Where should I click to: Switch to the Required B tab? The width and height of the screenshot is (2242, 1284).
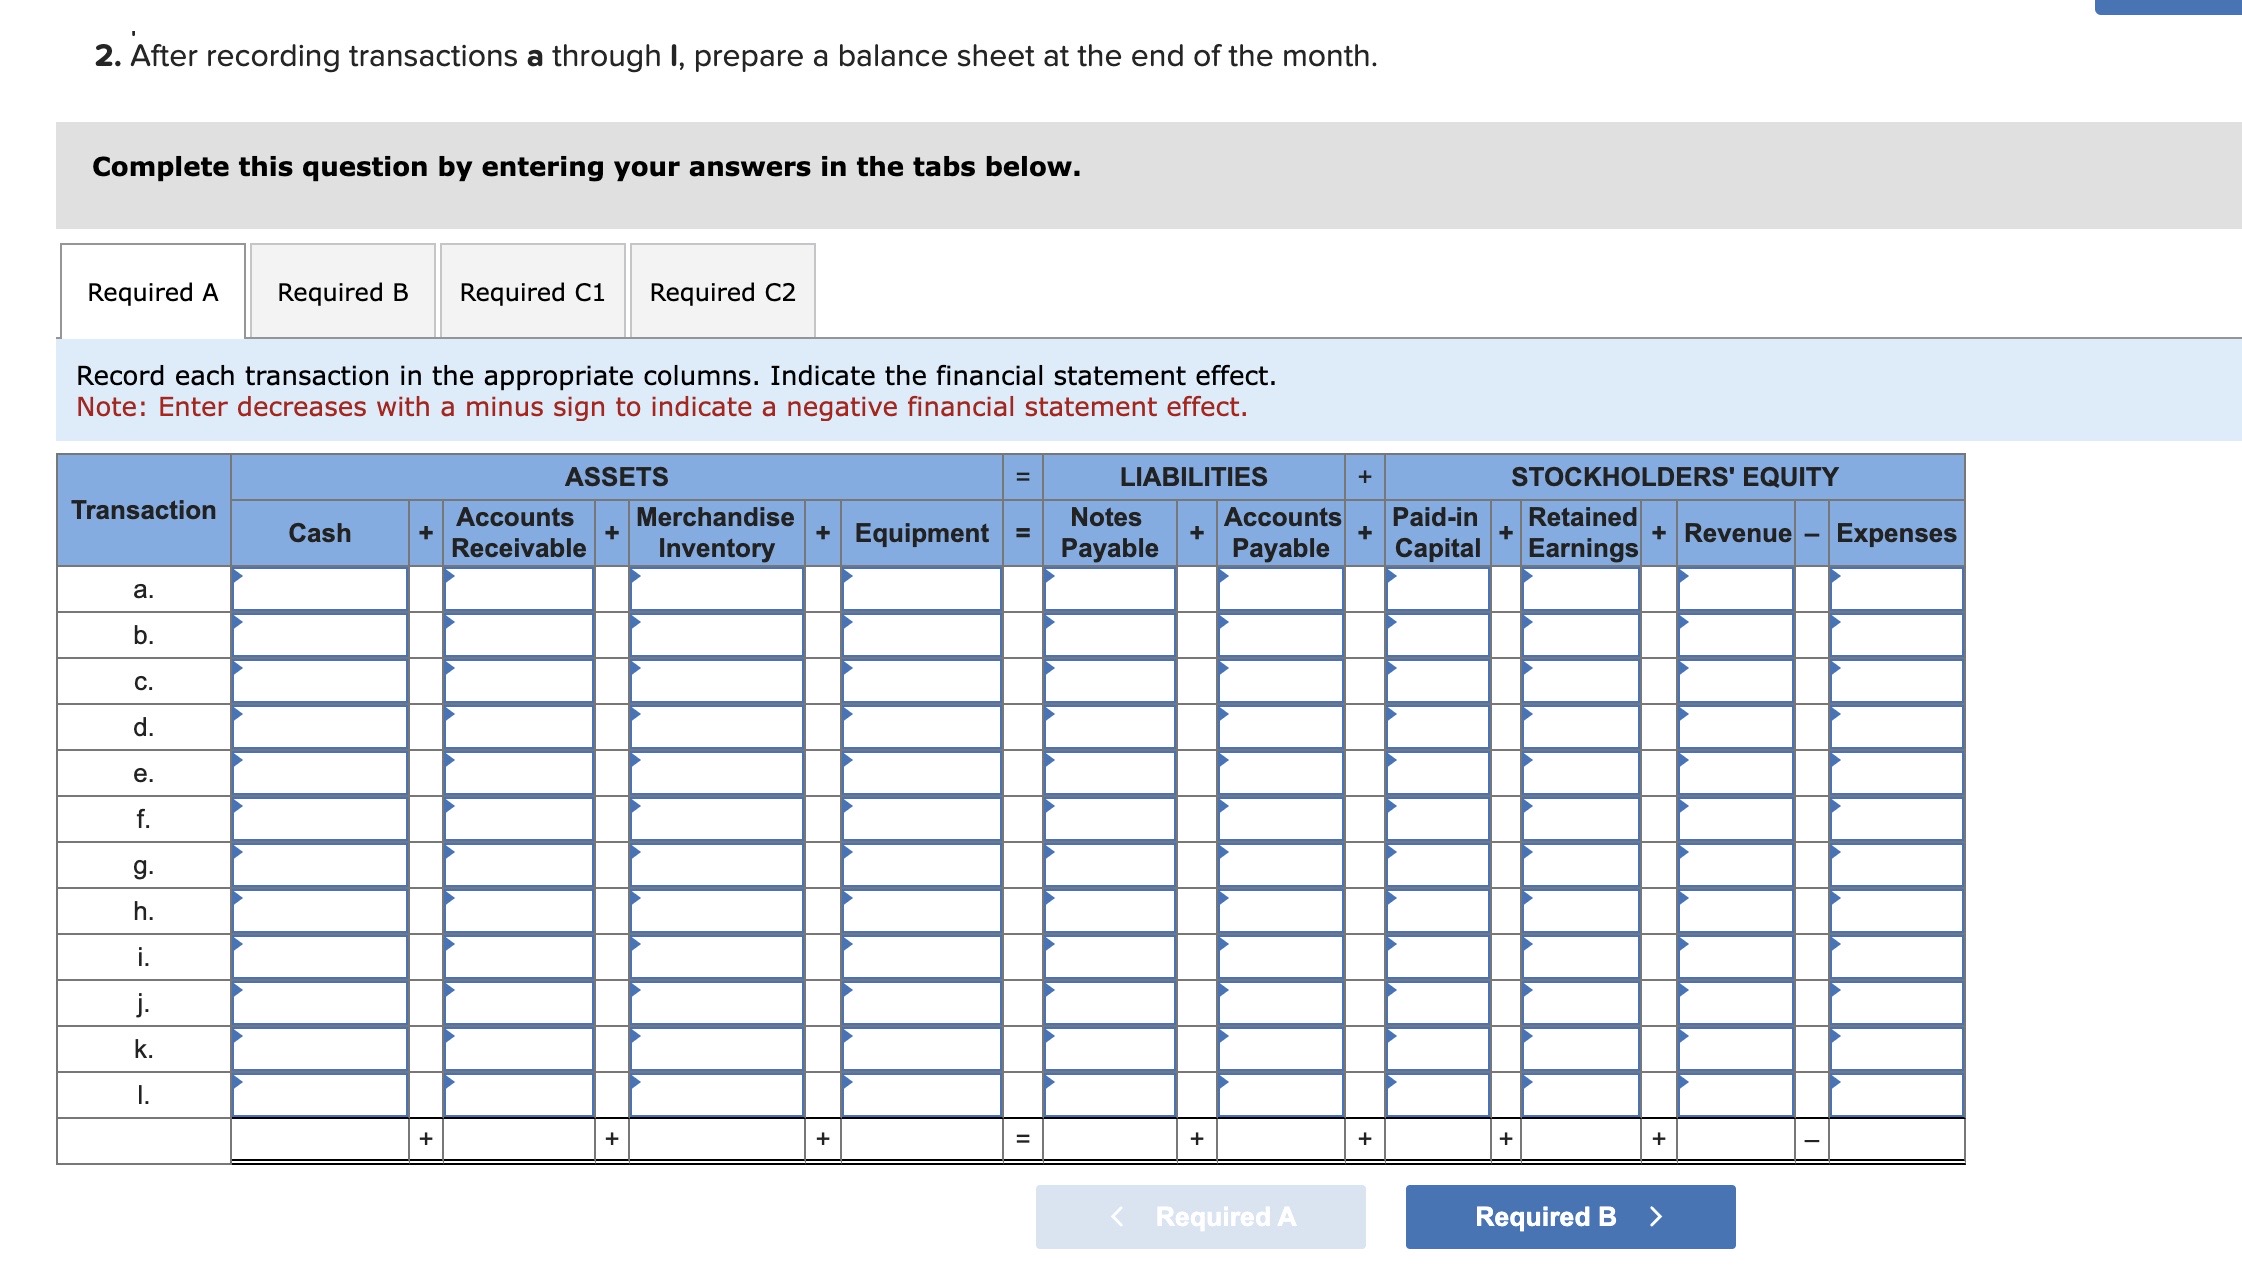pos(344,292)
